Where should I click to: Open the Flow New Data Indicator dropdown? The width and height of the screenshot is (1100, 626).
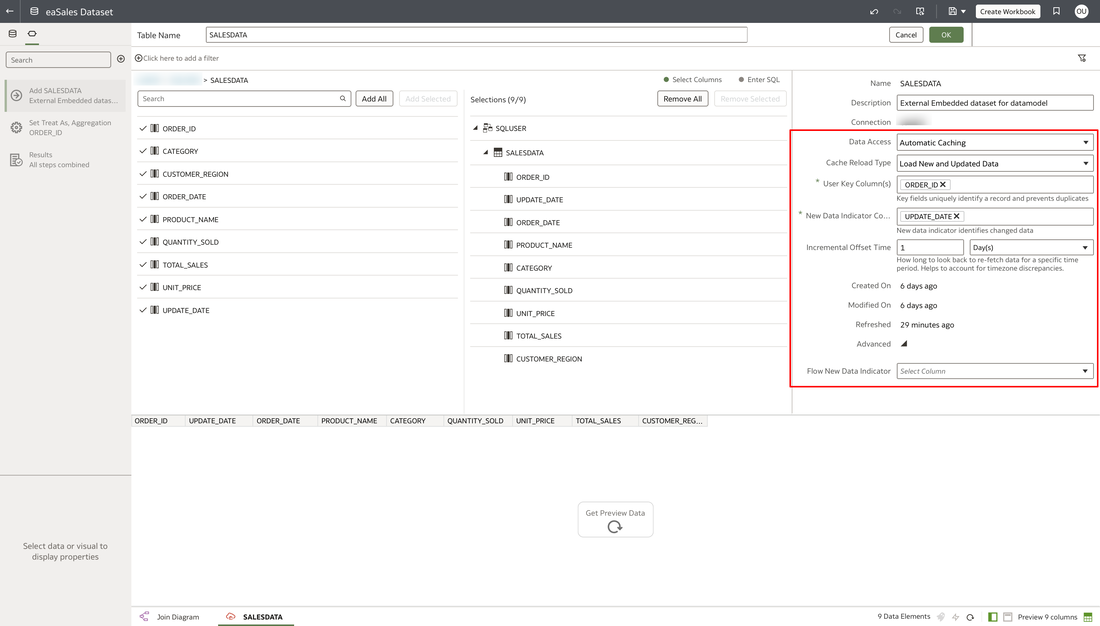[995, 371]
